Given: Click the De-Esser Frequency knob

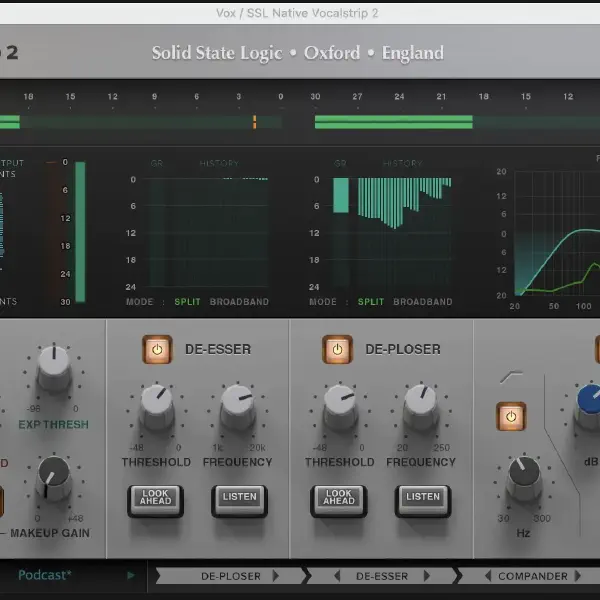Looking at the screenshot, I should (x=238, y=406).
